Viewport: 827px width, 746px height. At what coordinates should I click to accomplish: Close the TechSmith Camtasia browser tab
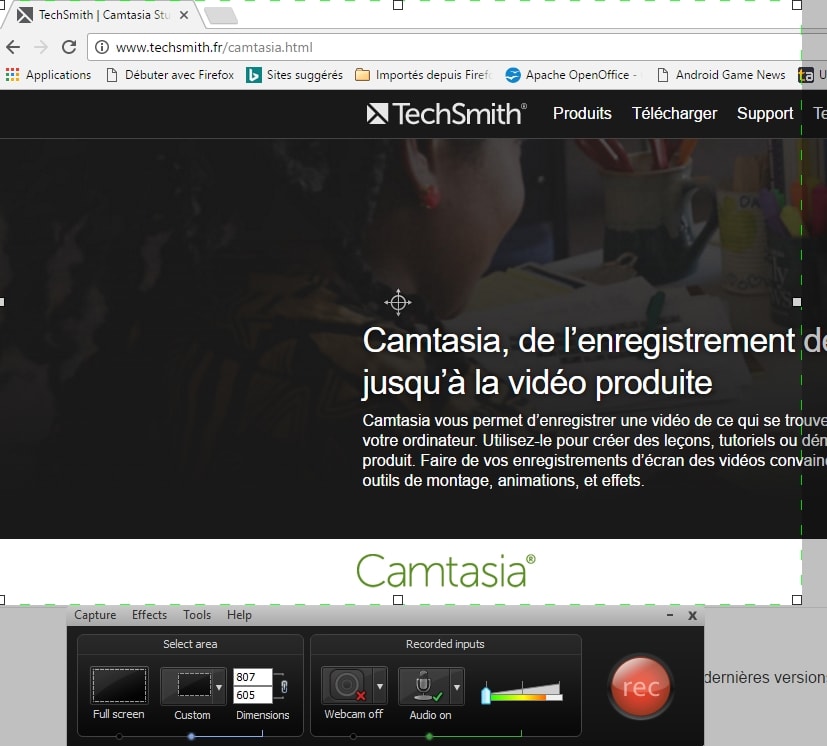184,15
